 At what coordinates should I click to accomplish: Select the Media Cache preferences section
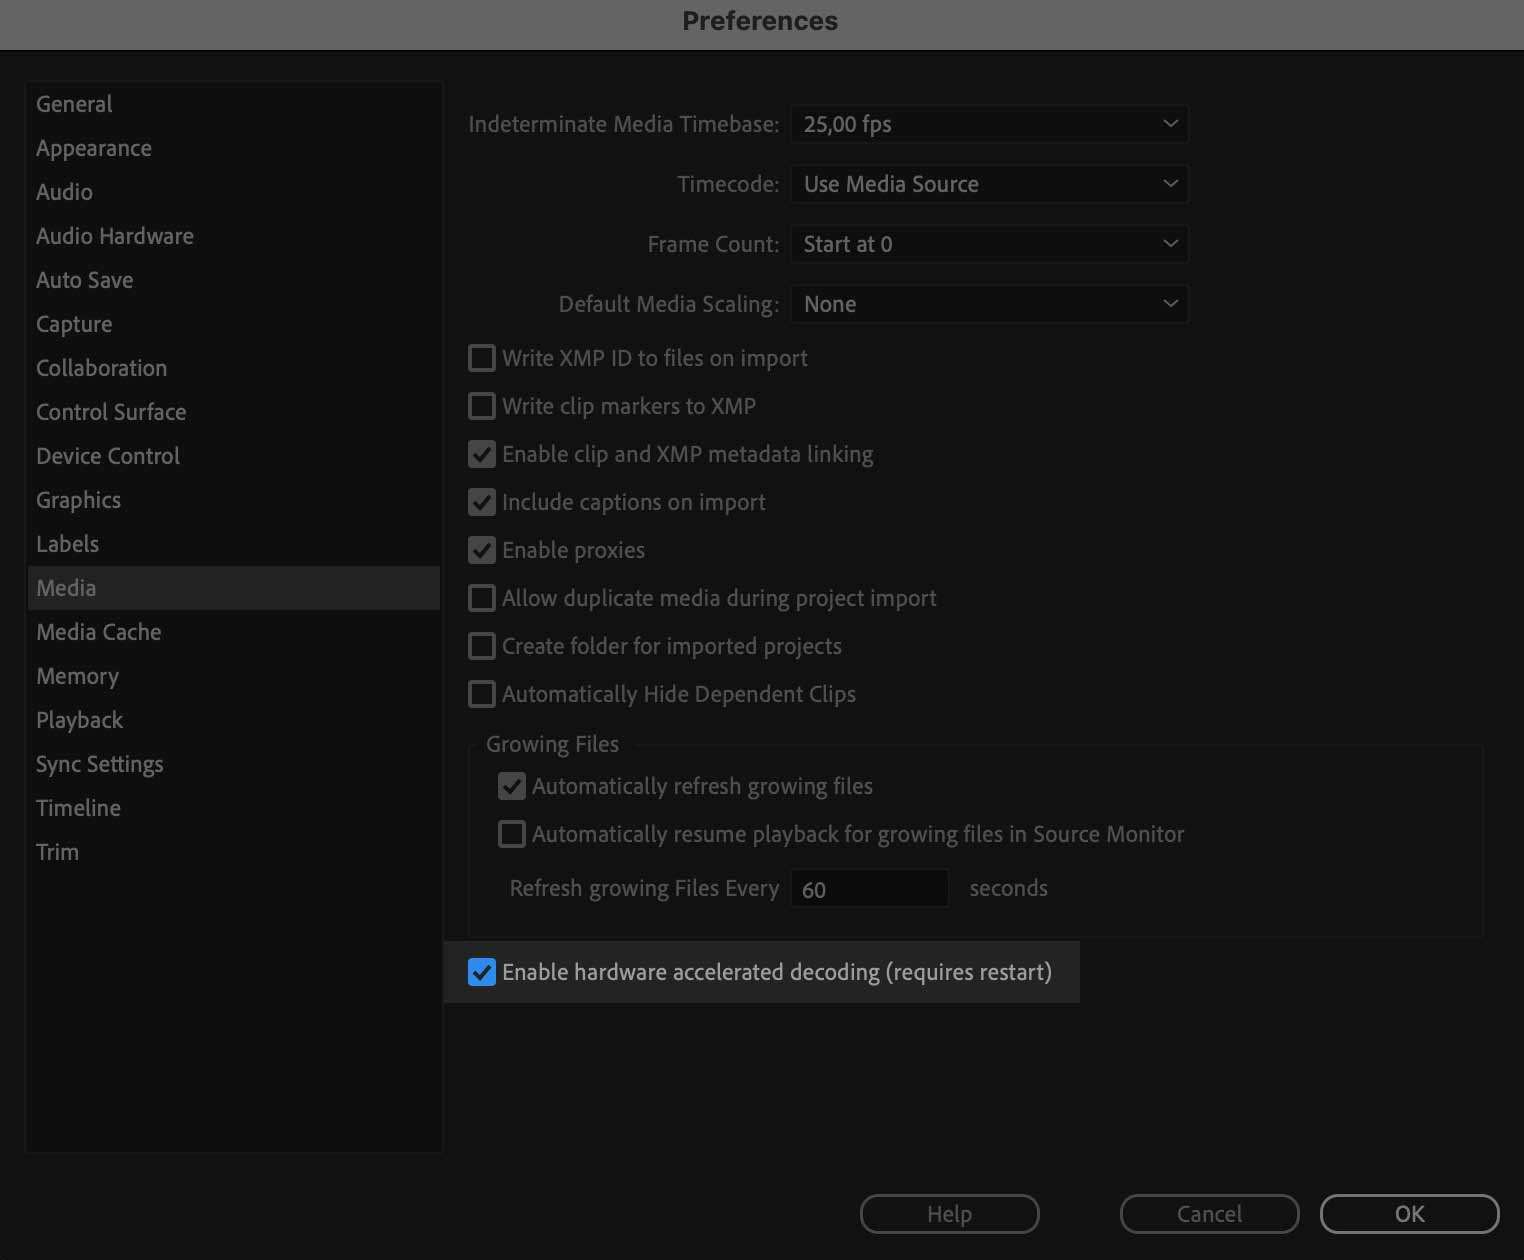pyautogui.click(x=98, y=632)
